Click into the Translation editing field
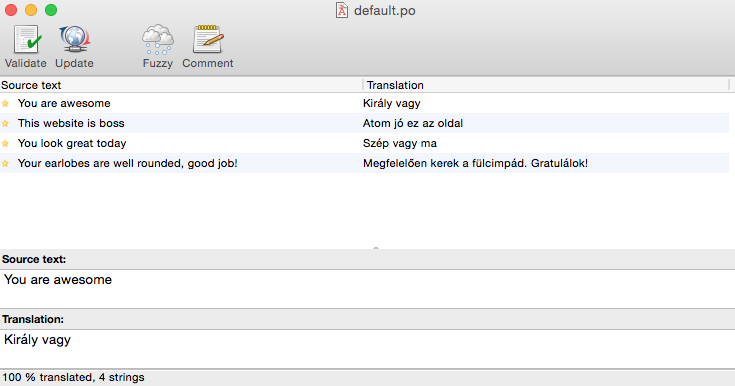This screenshot has height=386, width=735. pos(368,349)
